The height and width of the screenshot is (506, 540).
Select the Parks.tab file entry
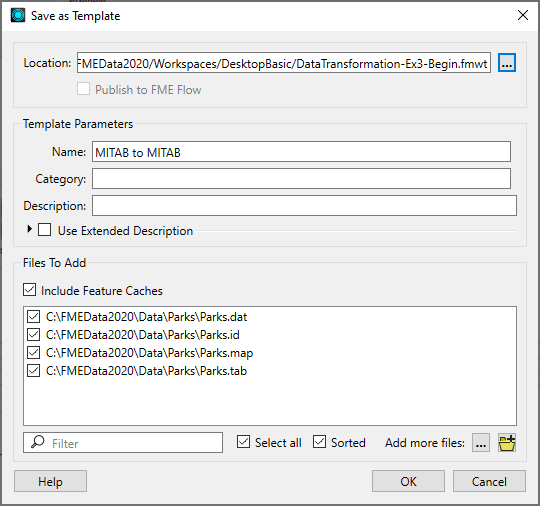click(146, 371)
